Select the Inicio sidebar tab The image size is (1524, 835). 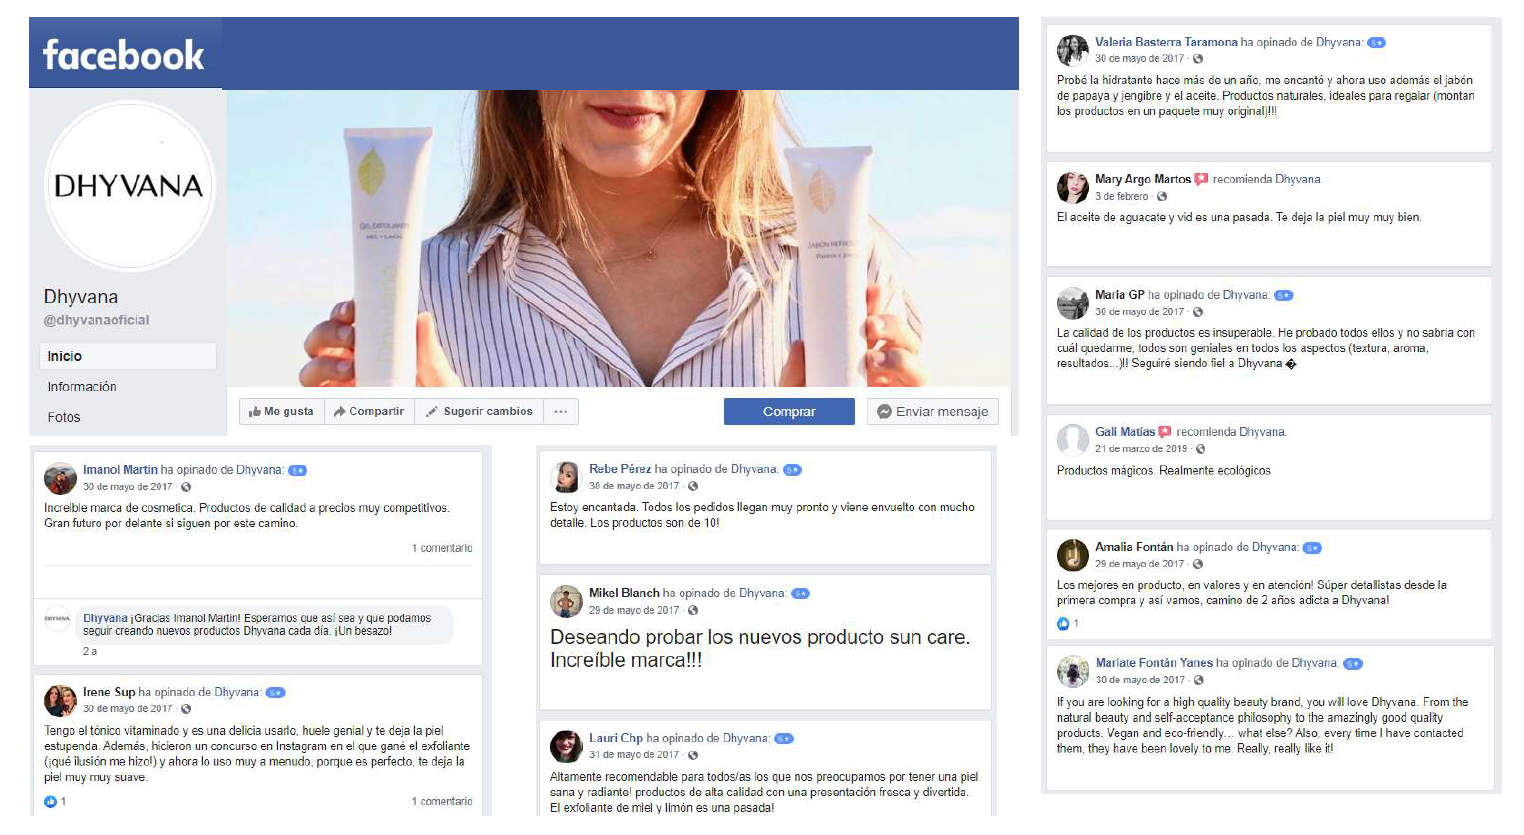click(x=128, y=356)
